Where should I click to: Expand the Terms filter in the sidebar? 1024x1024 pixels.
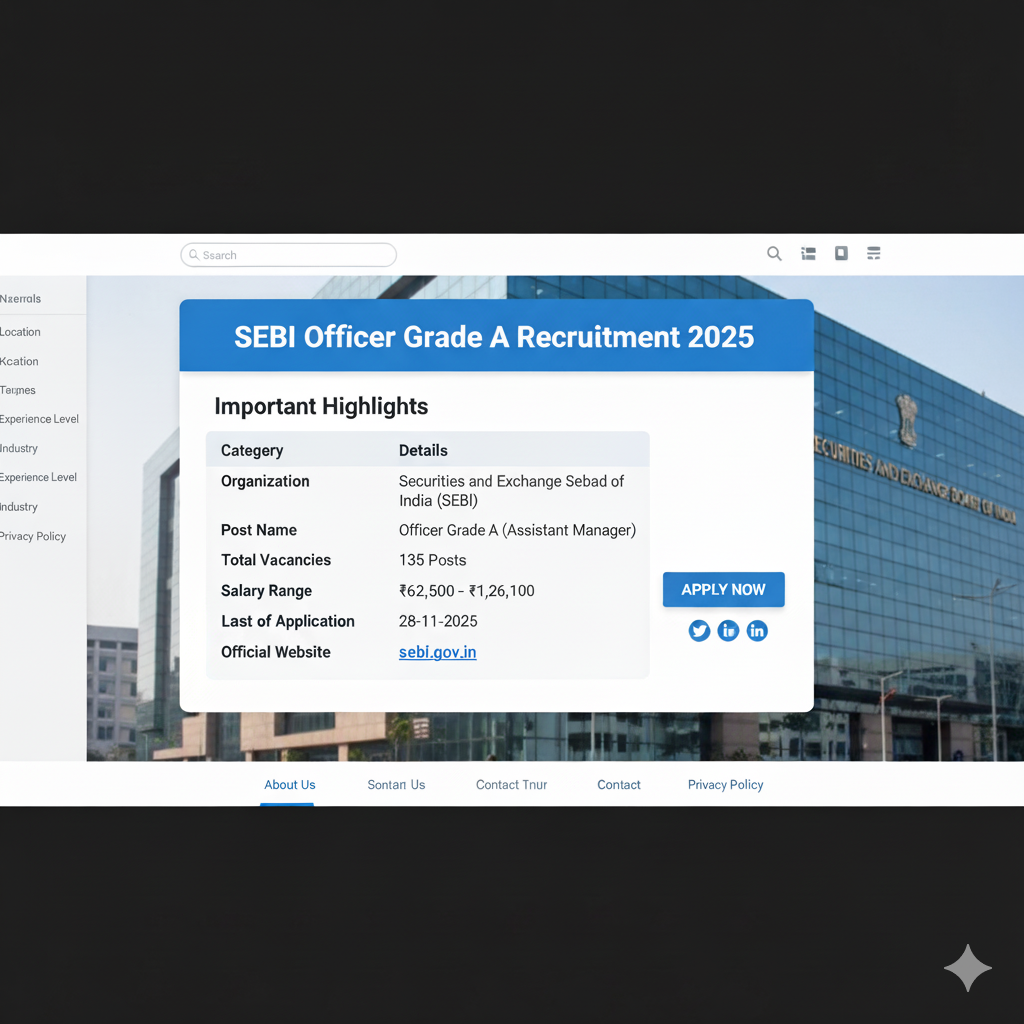coord(17,390)
